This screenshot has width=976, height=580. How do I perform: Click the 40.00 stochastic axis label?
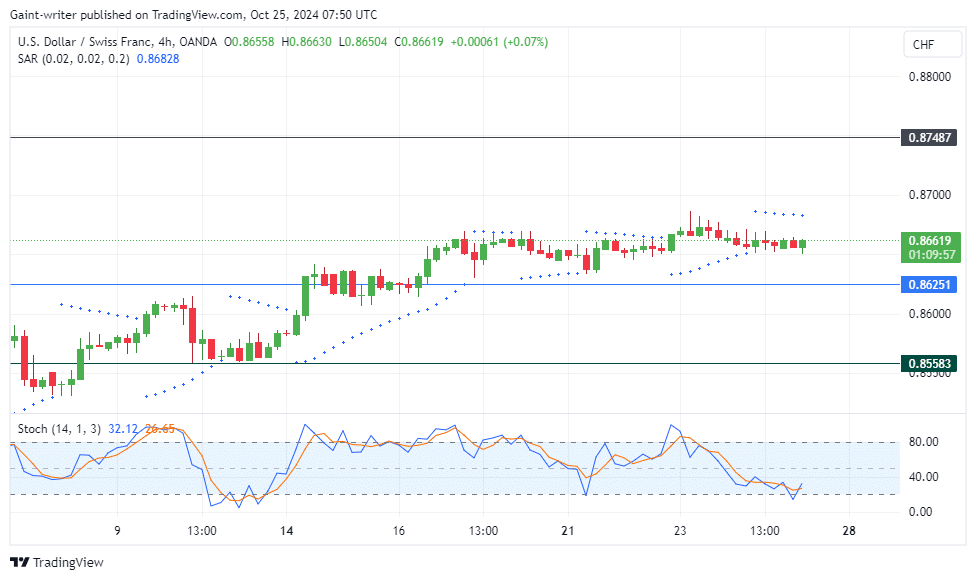tap(923, 477)
